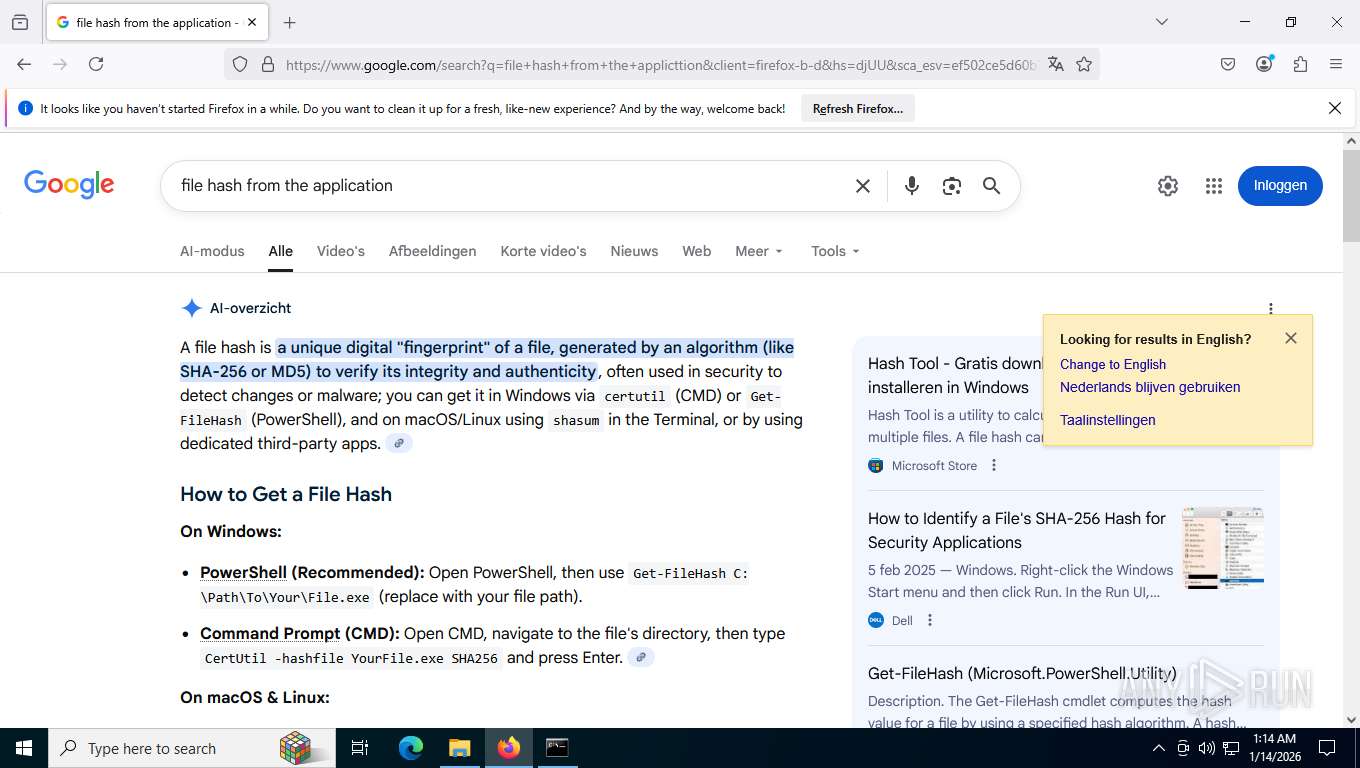
Task: Expand the Meer dropdown
Action: 759,251
